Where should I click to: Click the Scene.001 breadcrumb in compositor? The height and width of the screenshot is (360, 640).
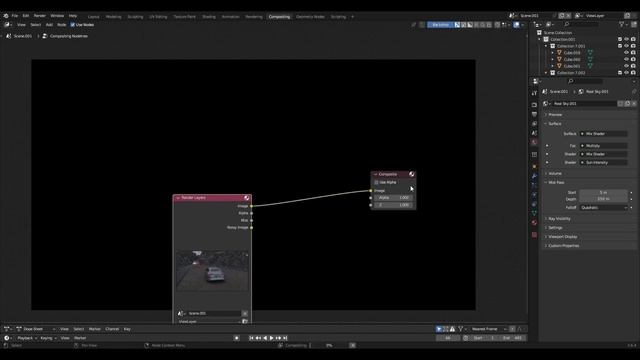pyautogui.click(x=22, y=36)
